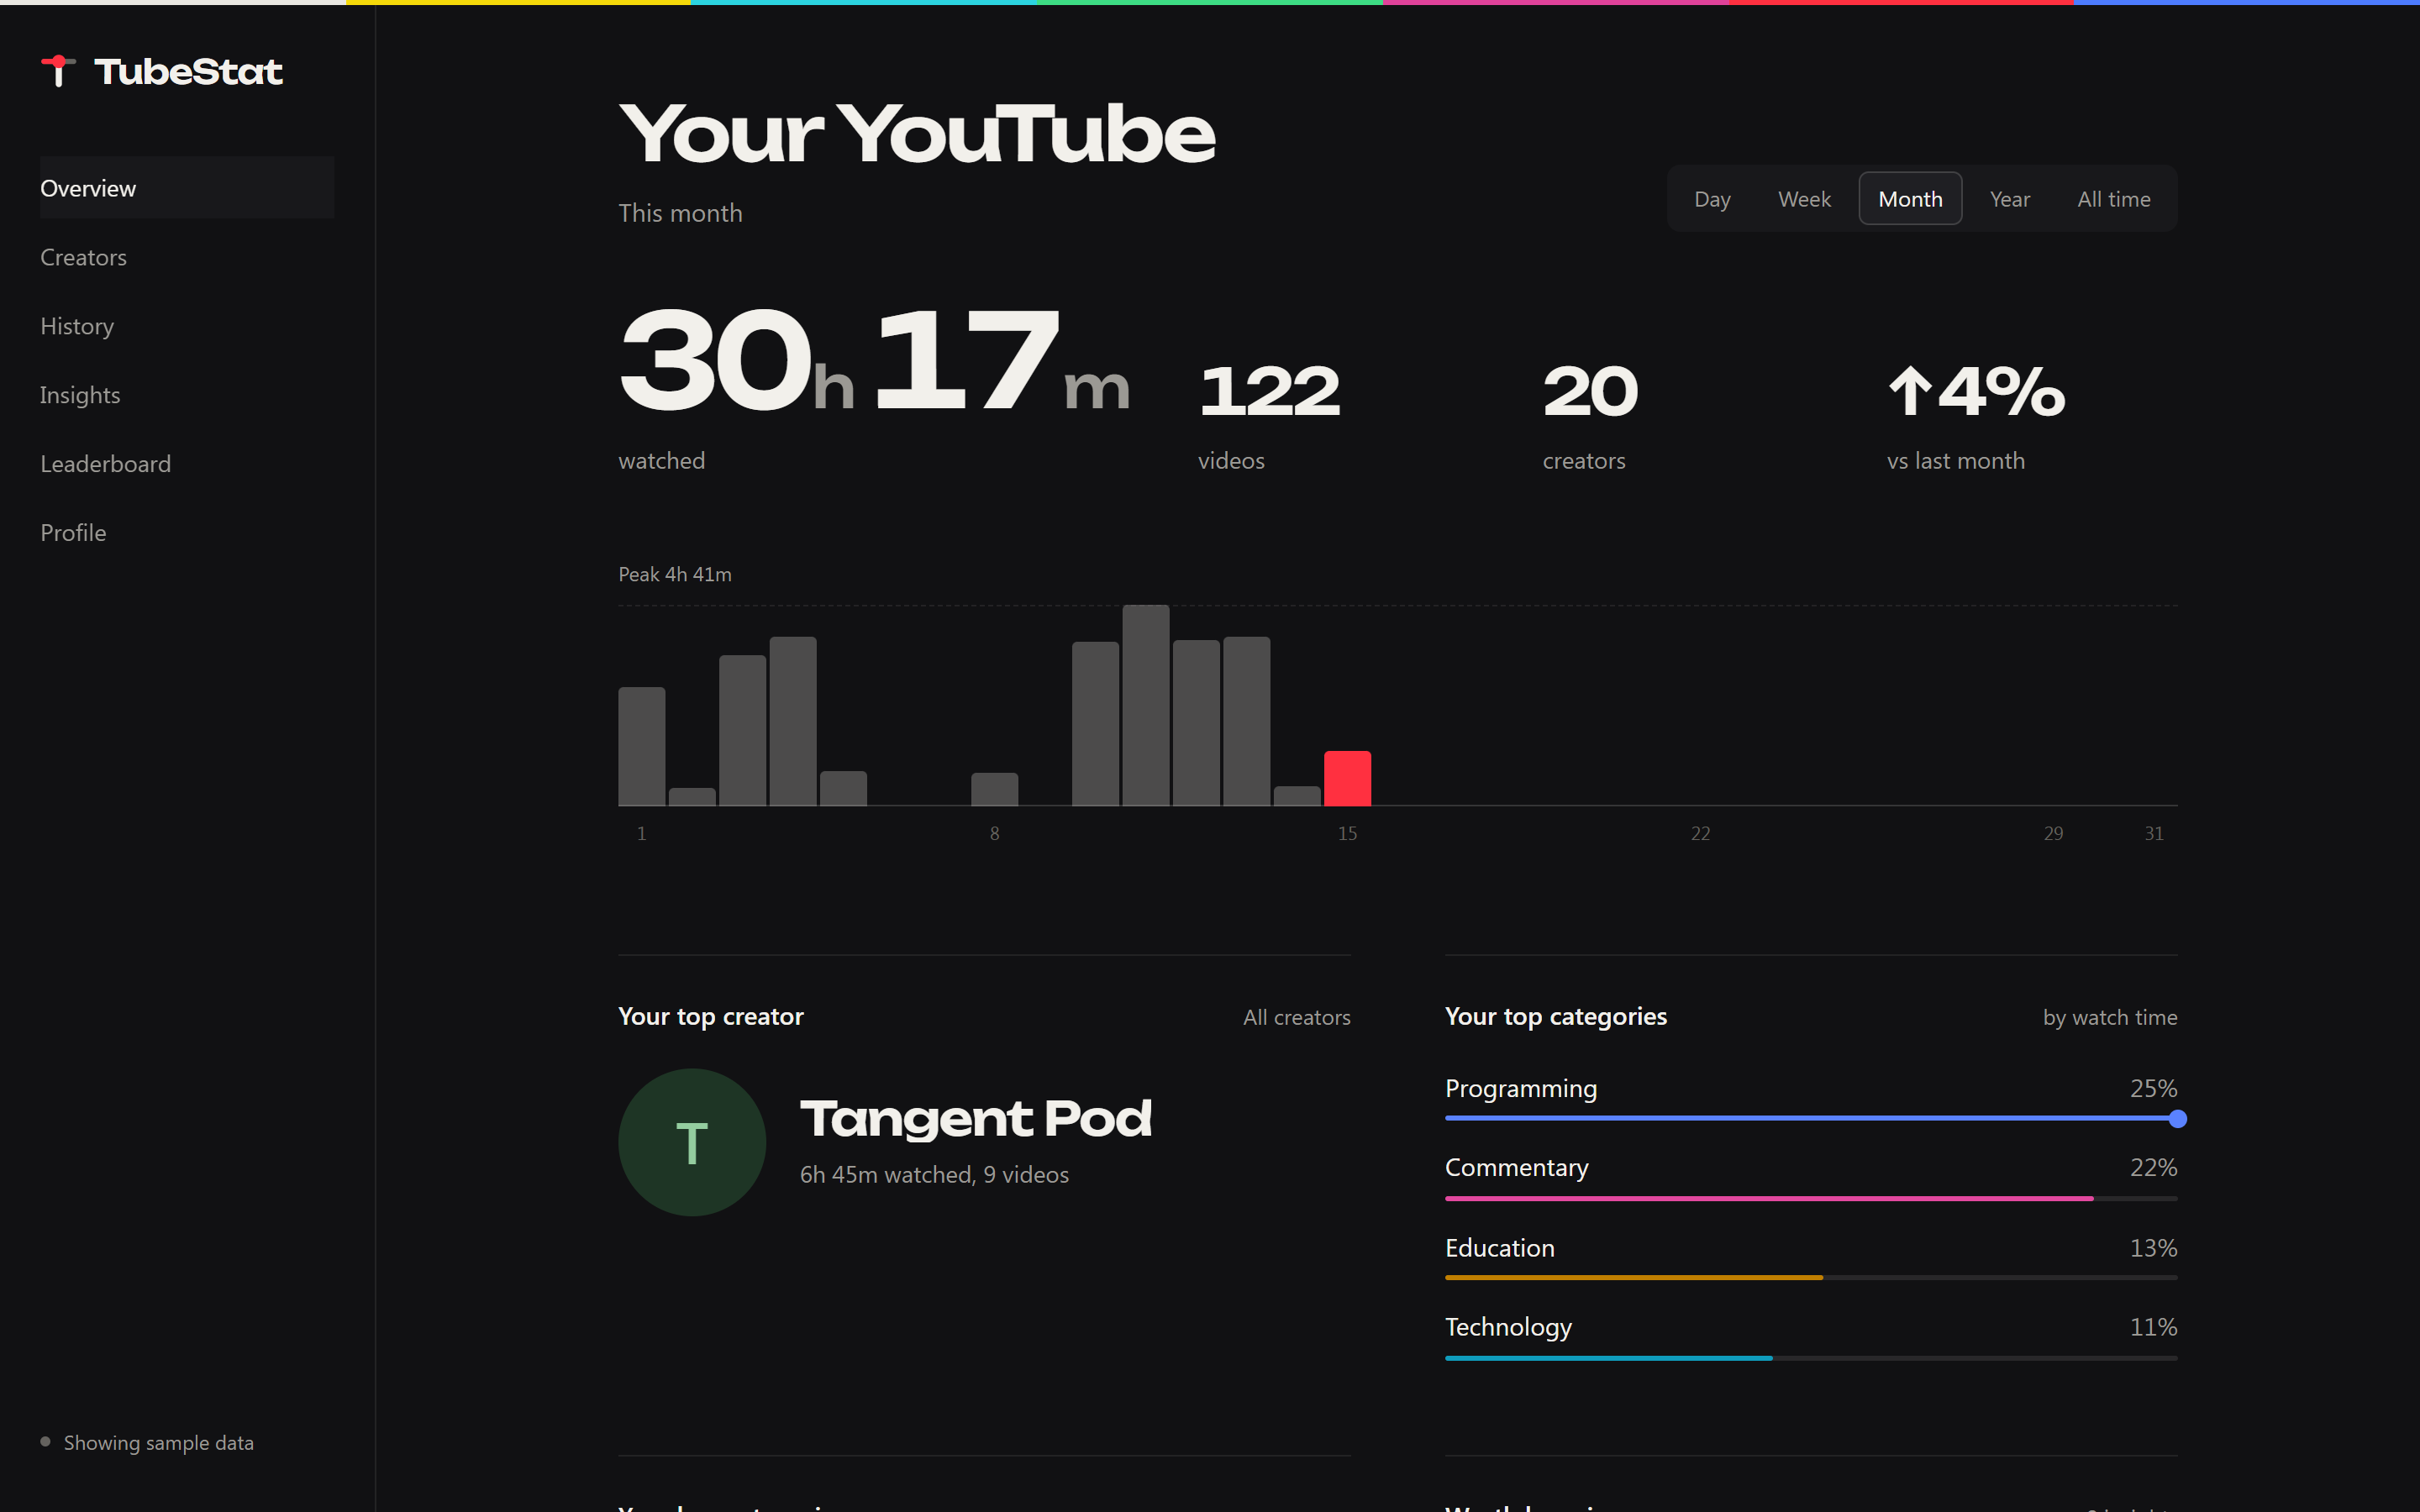Image resolution: width=2420 pixels, height=1512 pixels.
Task: Click the 25% Programming percentage
Action: (2153, 1088)
